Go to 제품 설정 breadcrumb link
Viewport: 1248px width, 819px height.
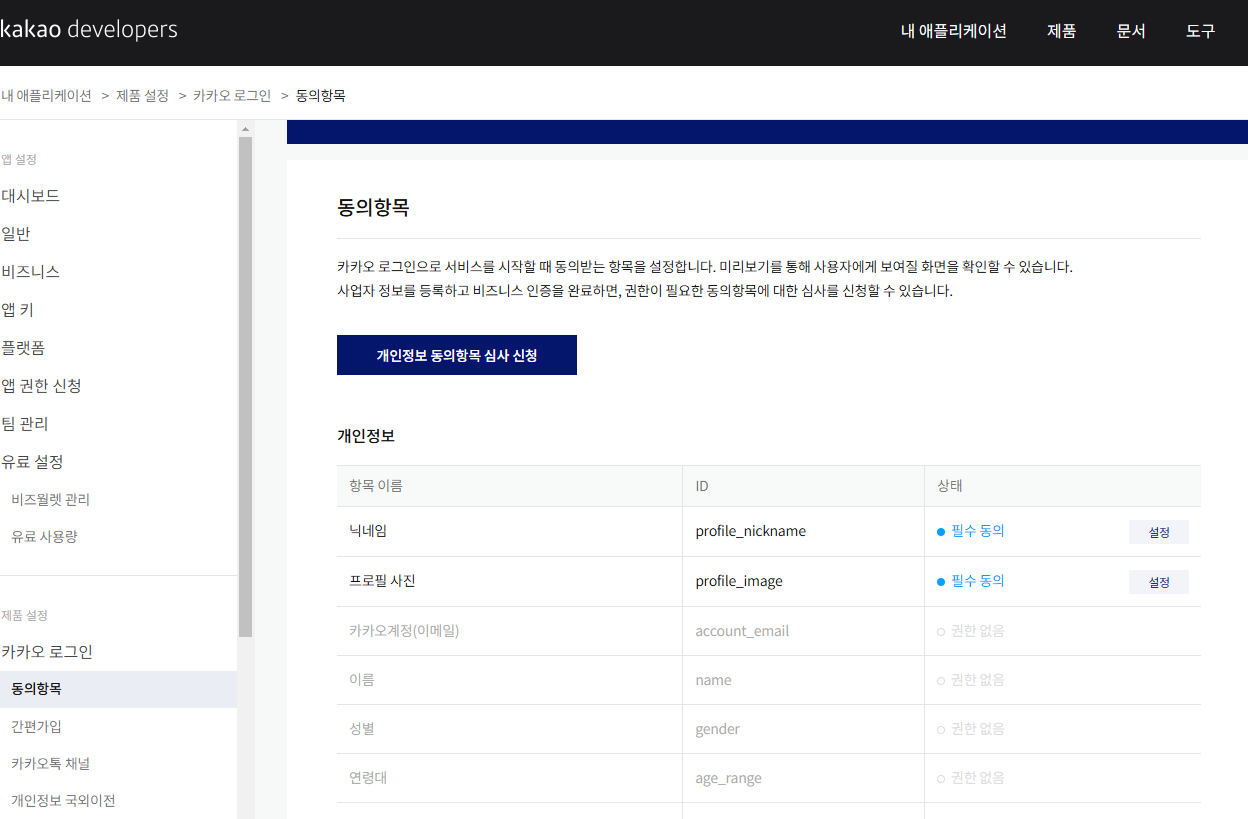[142, 95]
